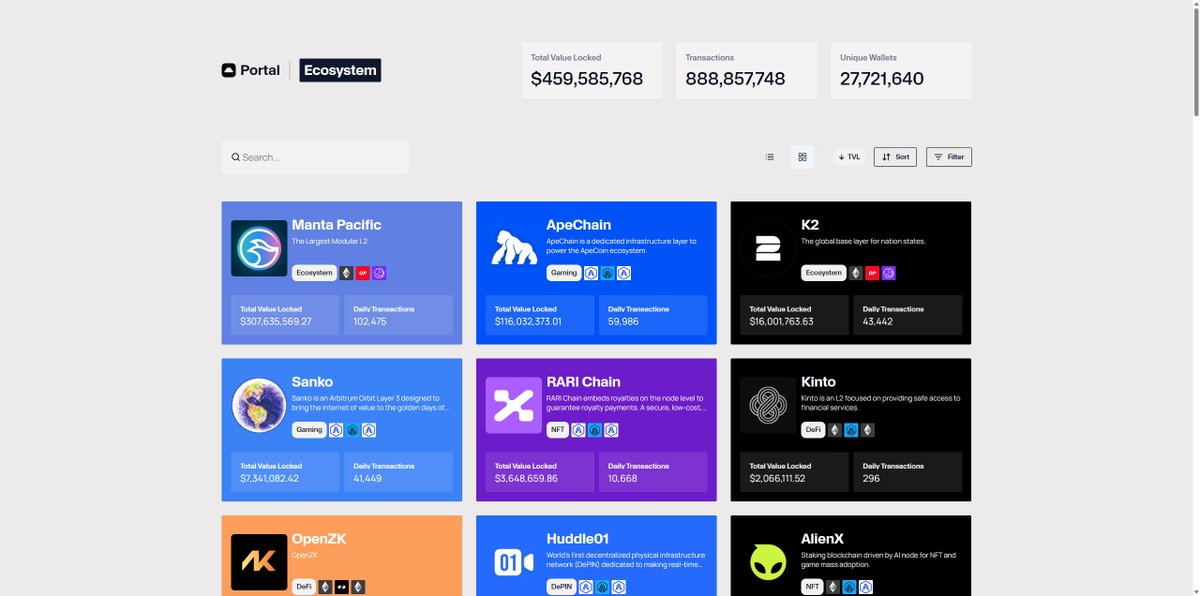Click the DeFi tag on OpenZK card
This screenshot has width=1200, height=596.
click(304, 587)
